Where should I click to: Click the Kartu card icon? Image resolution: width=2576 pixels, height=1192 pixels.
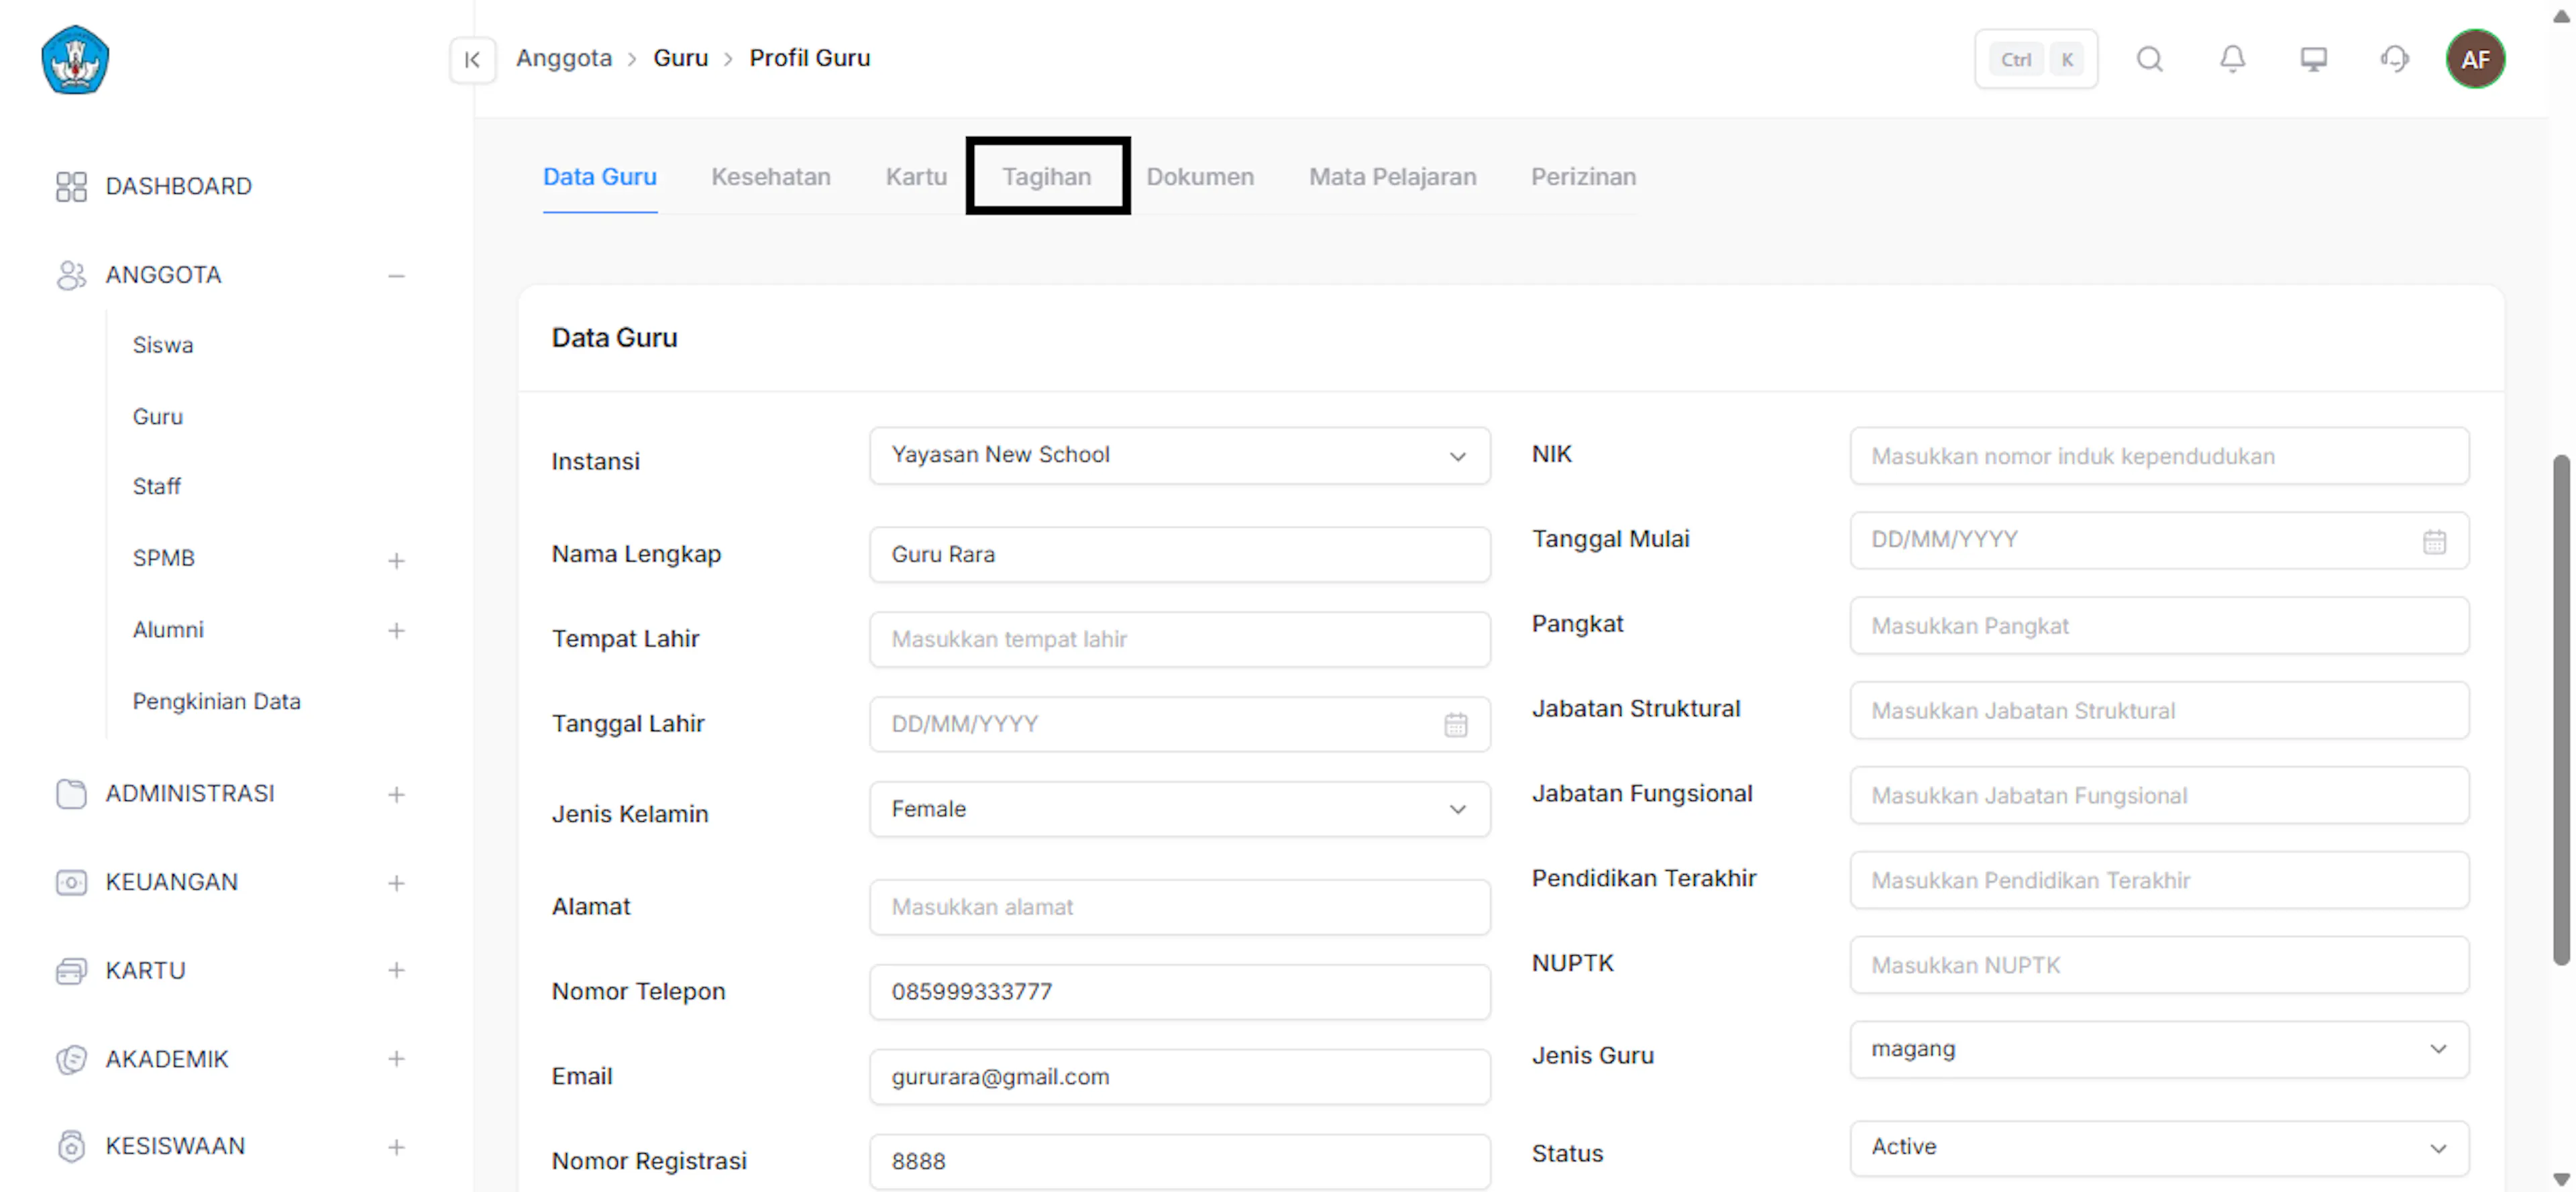(71, 970)
